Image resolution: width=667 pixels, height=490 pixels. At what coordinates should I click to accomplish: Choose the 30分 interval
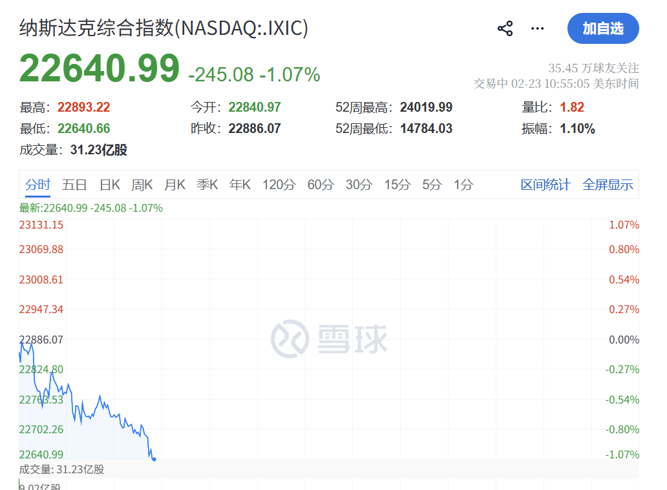point(359,184)
